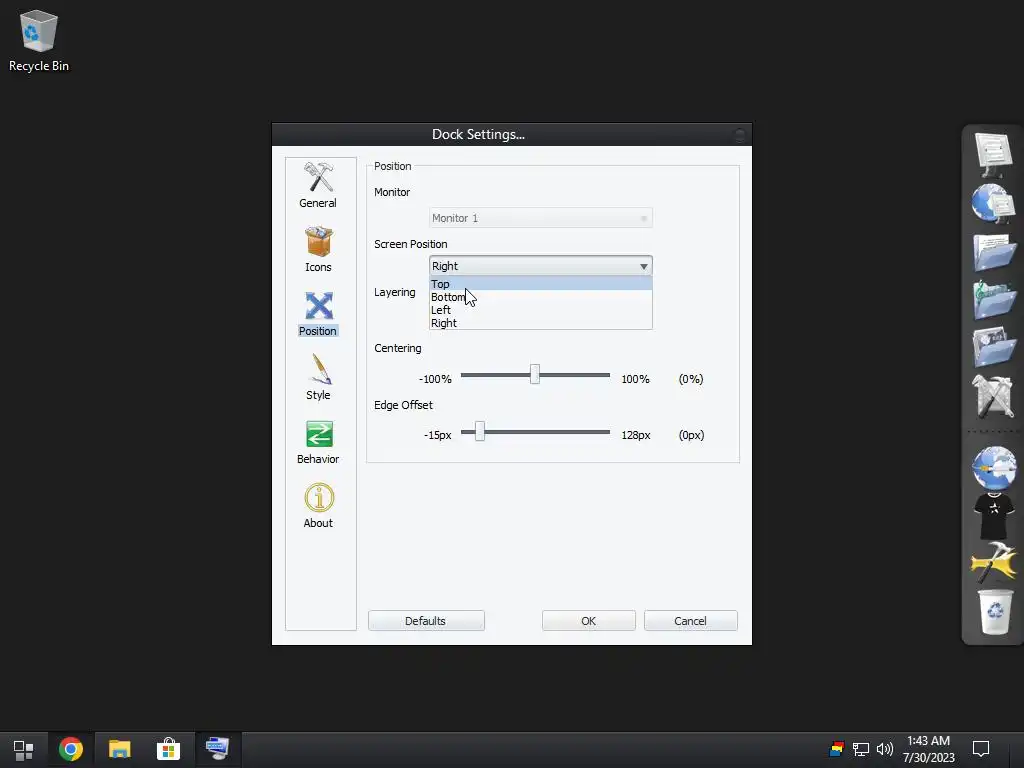
Task: Click the globe with pen dock icon
Action: 993,468
